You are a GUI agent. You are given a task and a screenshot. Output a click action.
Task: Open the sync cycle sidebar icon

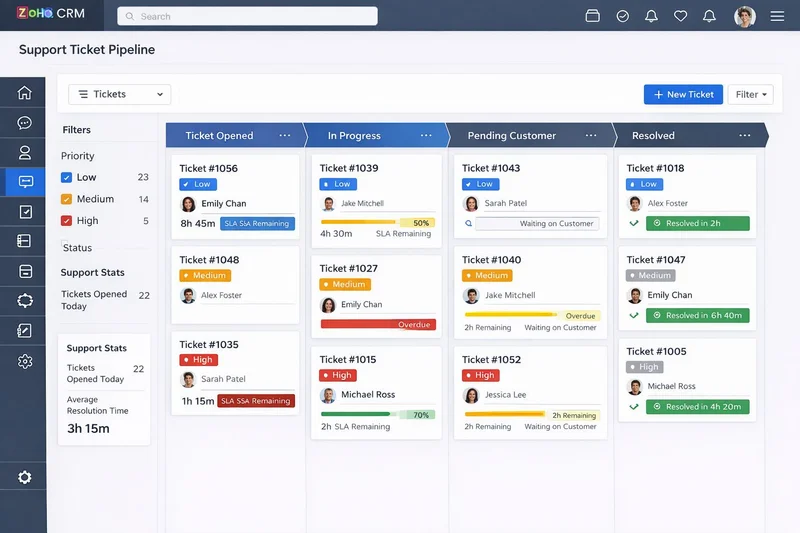click(25, 301)
